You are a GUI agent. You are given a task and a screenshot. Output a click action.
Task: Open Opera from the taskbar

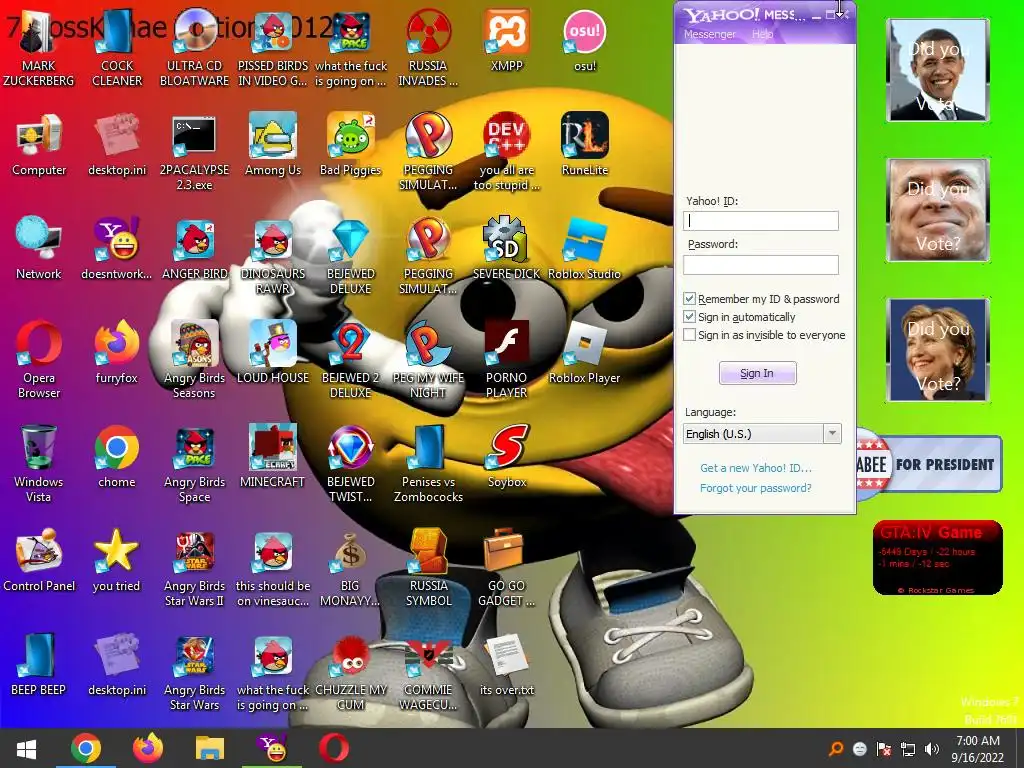click(x=334, y=748)
